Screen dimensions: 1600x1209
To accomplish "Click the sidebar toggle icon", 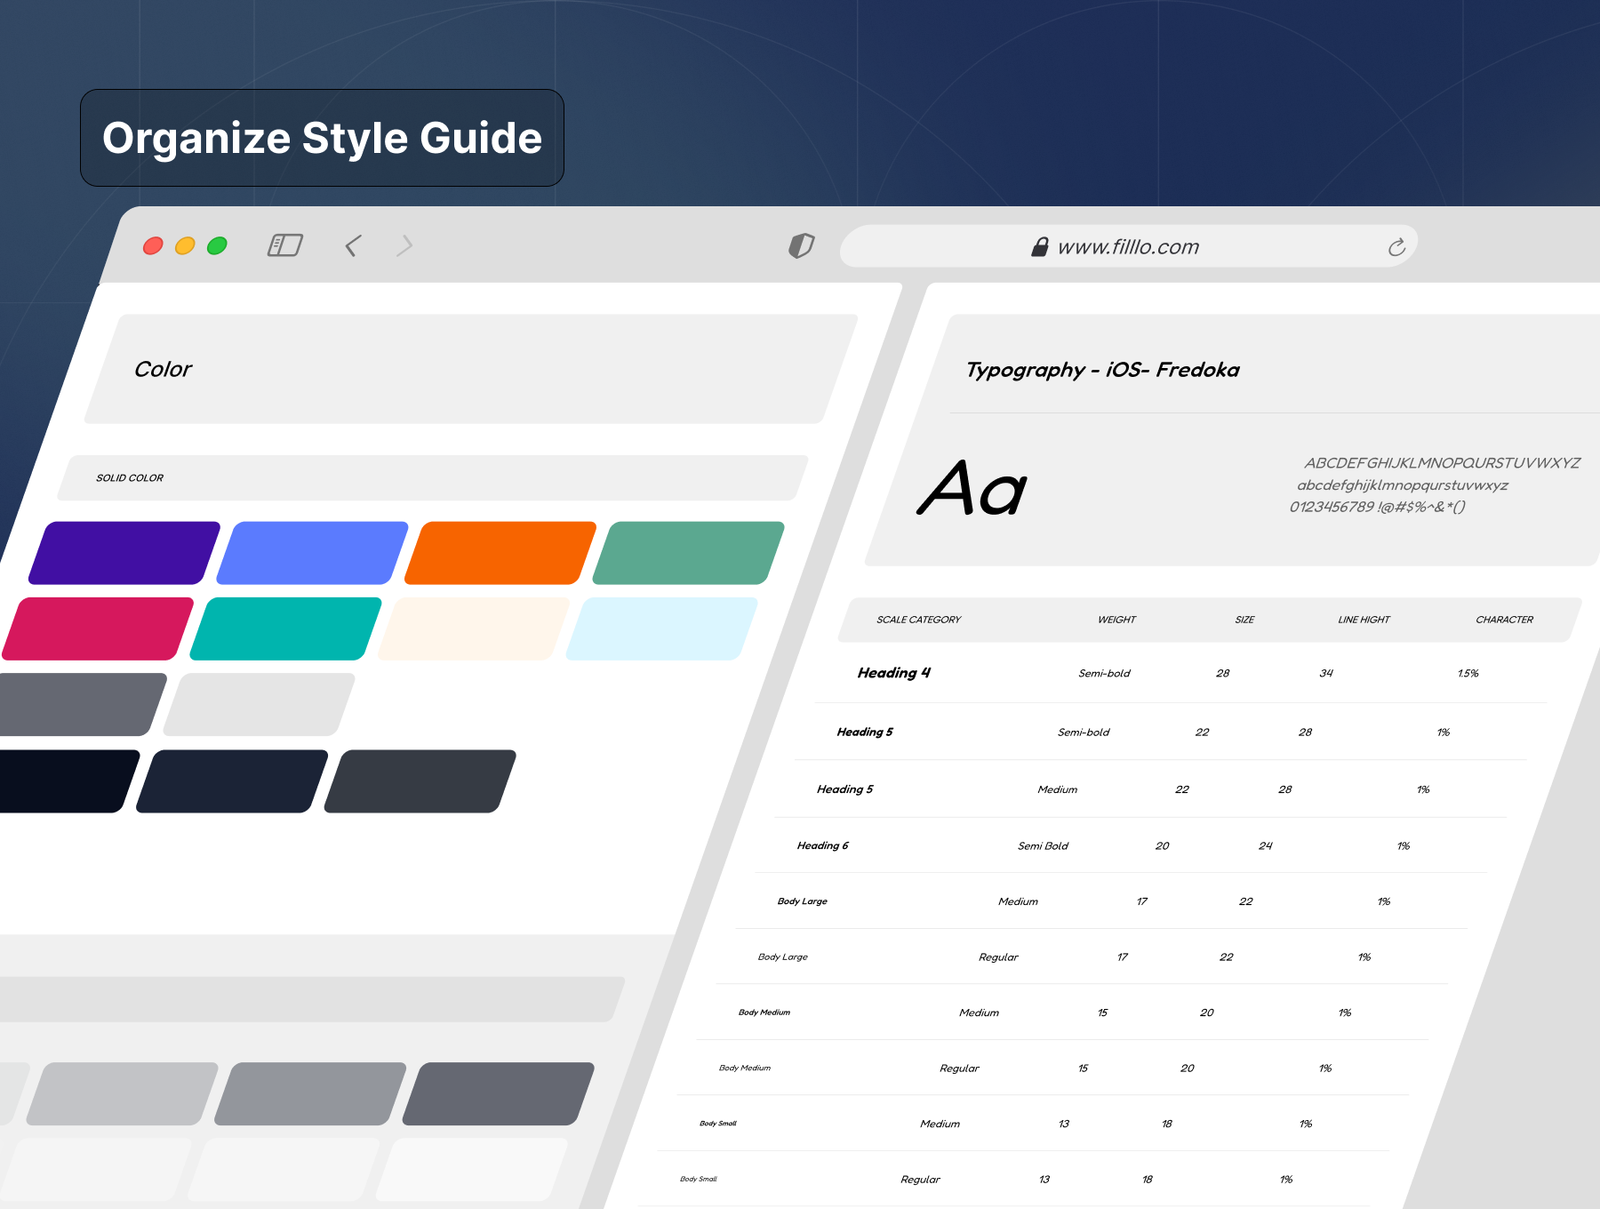I will [x=285, y=245].
